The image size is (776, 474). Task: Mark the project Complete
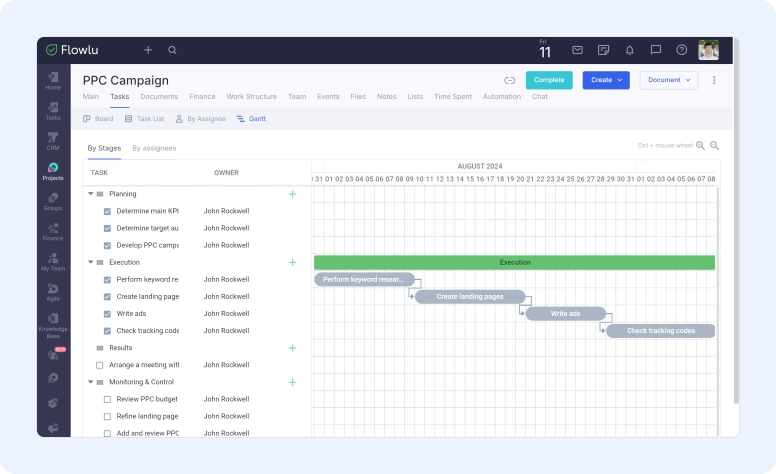point(549,80)
